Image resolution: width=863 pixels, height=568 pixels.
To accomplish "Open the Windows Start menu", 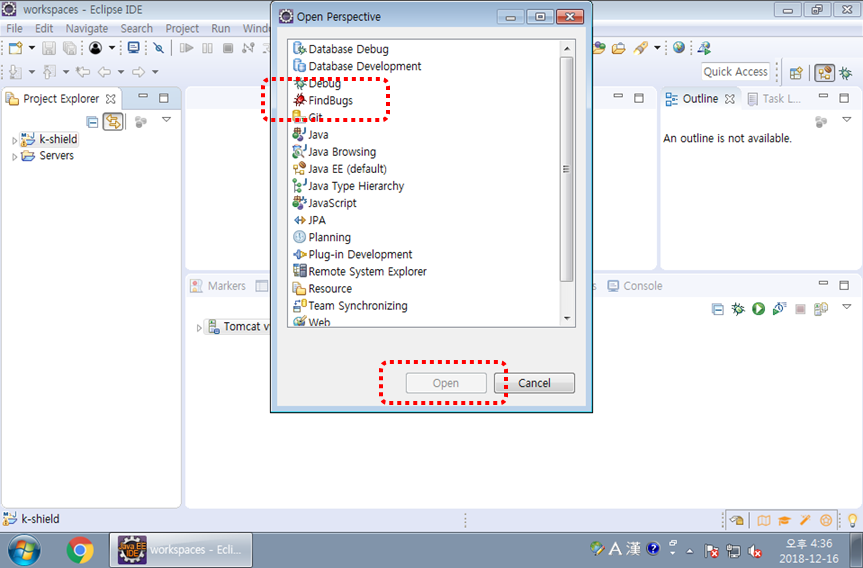I will (24, 550).
